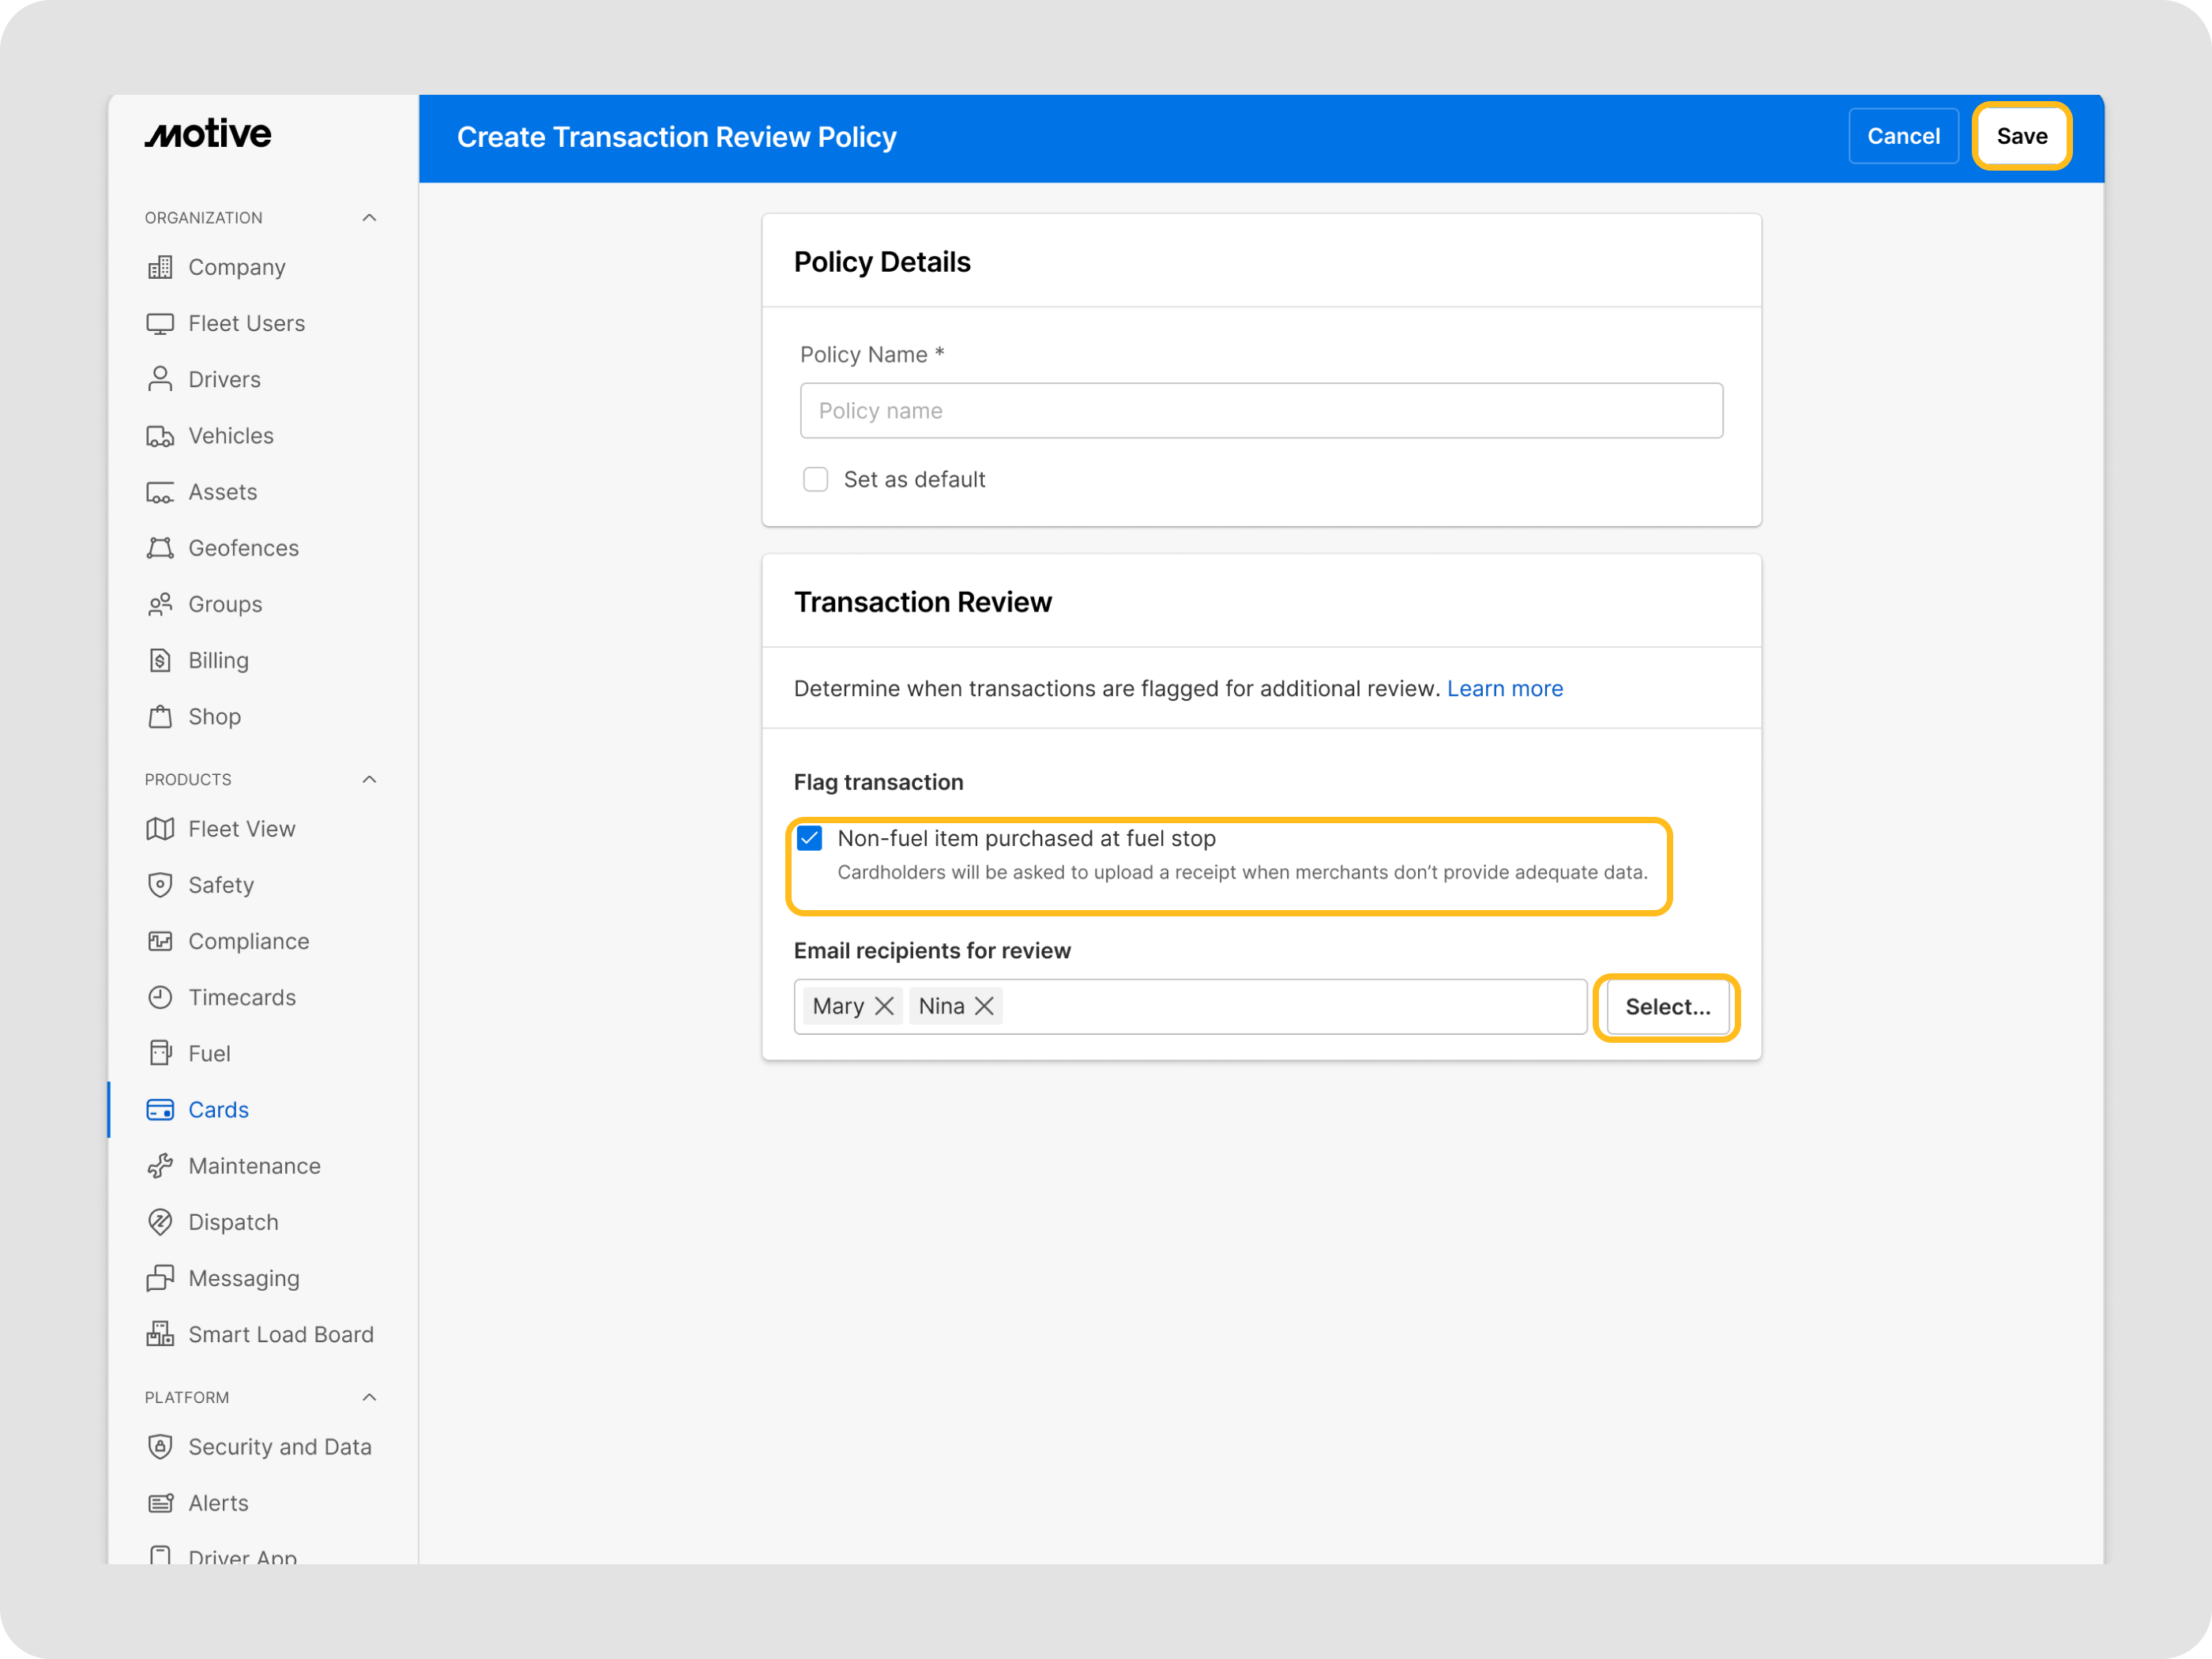Open the Cards menu item

(218, 1110)
